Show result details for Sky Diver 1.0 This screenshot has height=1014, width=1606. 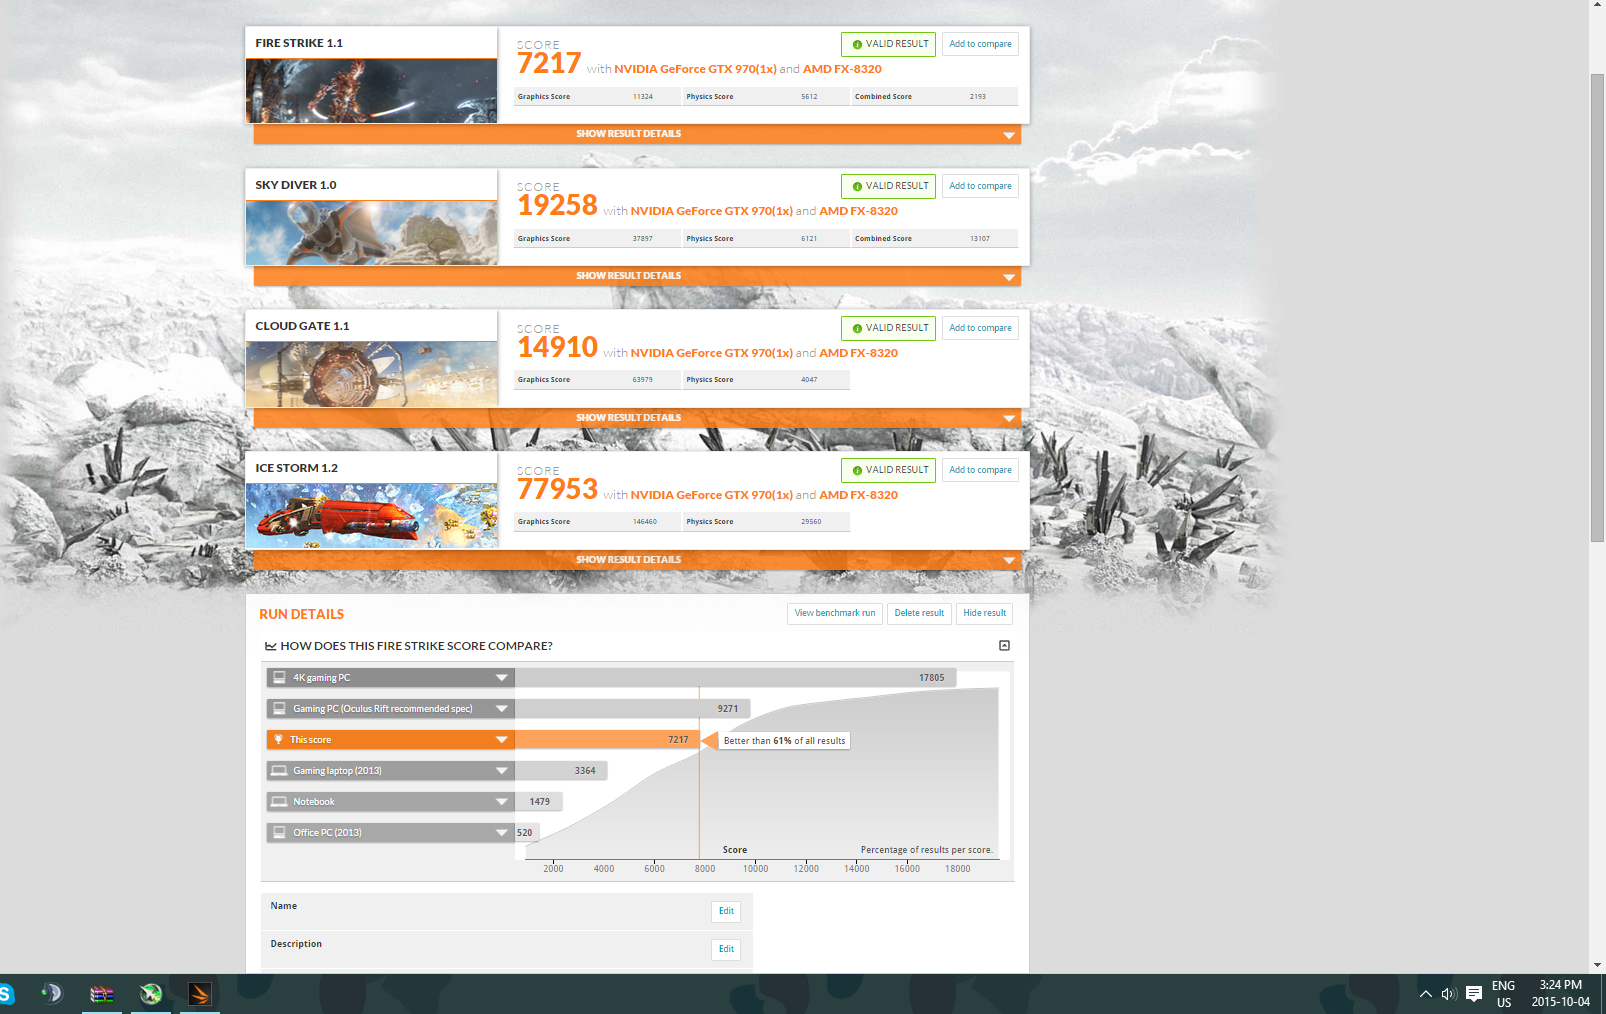[637, 276]
